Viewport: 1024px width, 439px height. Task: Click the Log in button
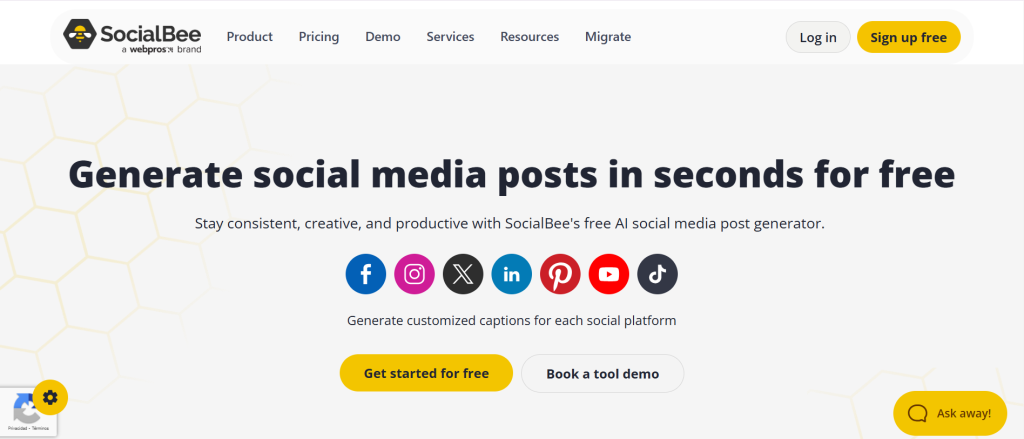pyautogui.click(x=818, y=38)
